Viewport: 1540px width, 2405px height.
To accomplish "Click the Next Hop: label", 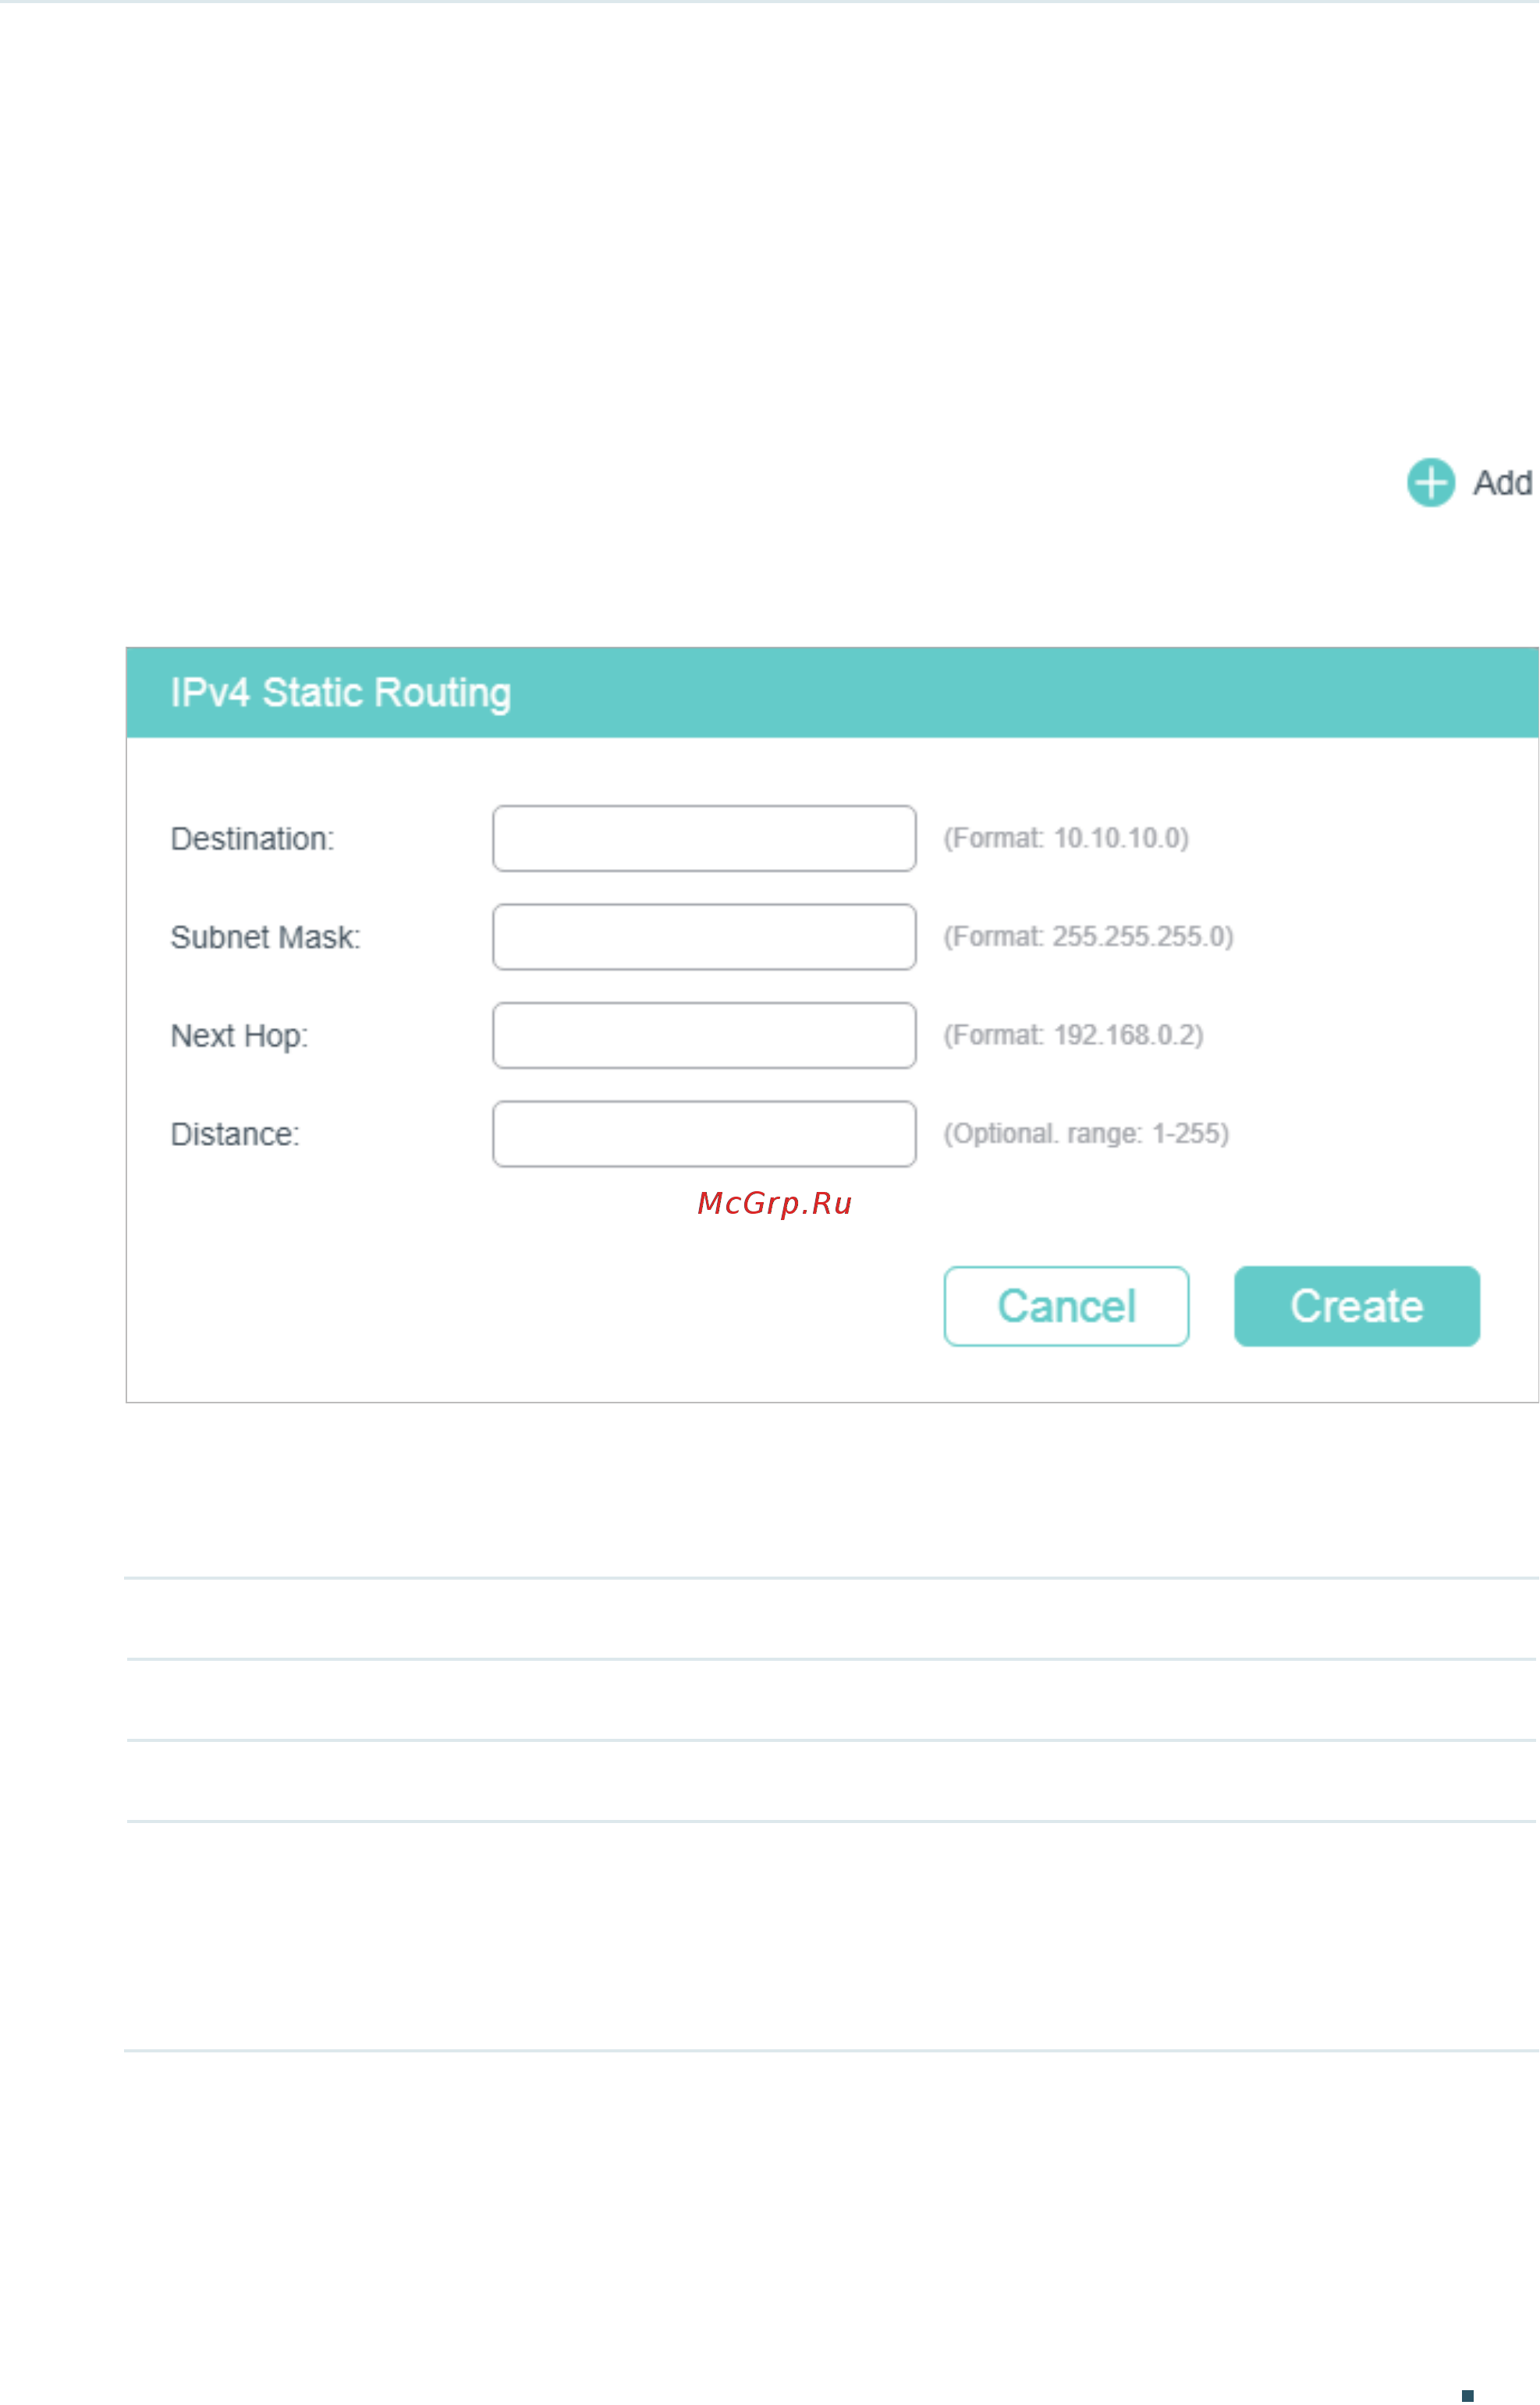I will [x=239, y=1036].
